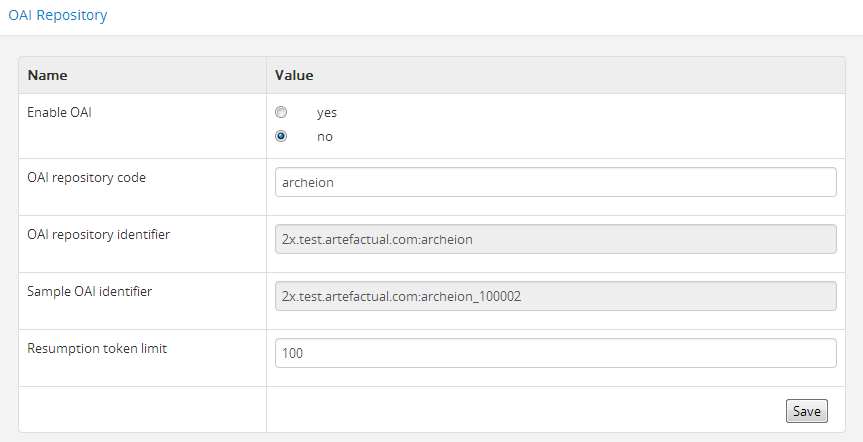Image resolution: width=863 pixels, height=442 pixels.
Task: Click the empty cell left of Save
Action: point(142,410)
